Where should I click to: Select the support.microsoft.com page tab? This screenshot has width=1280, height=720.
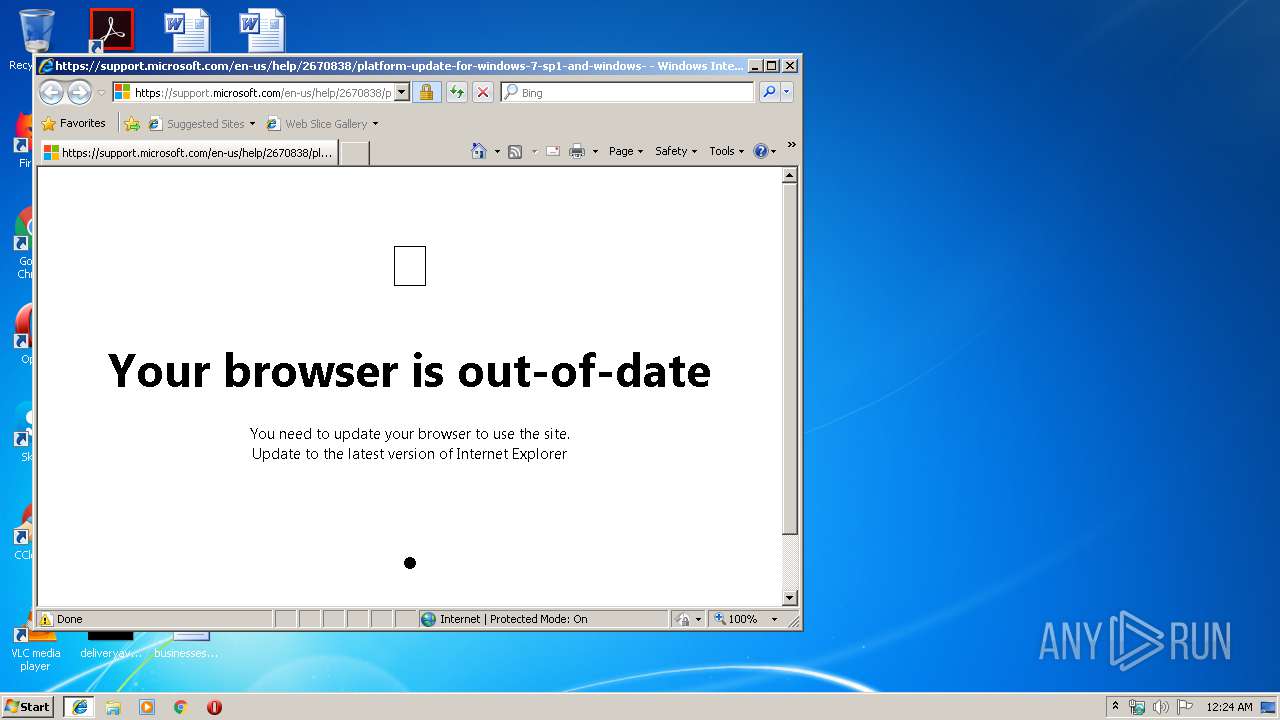[188, 153]
